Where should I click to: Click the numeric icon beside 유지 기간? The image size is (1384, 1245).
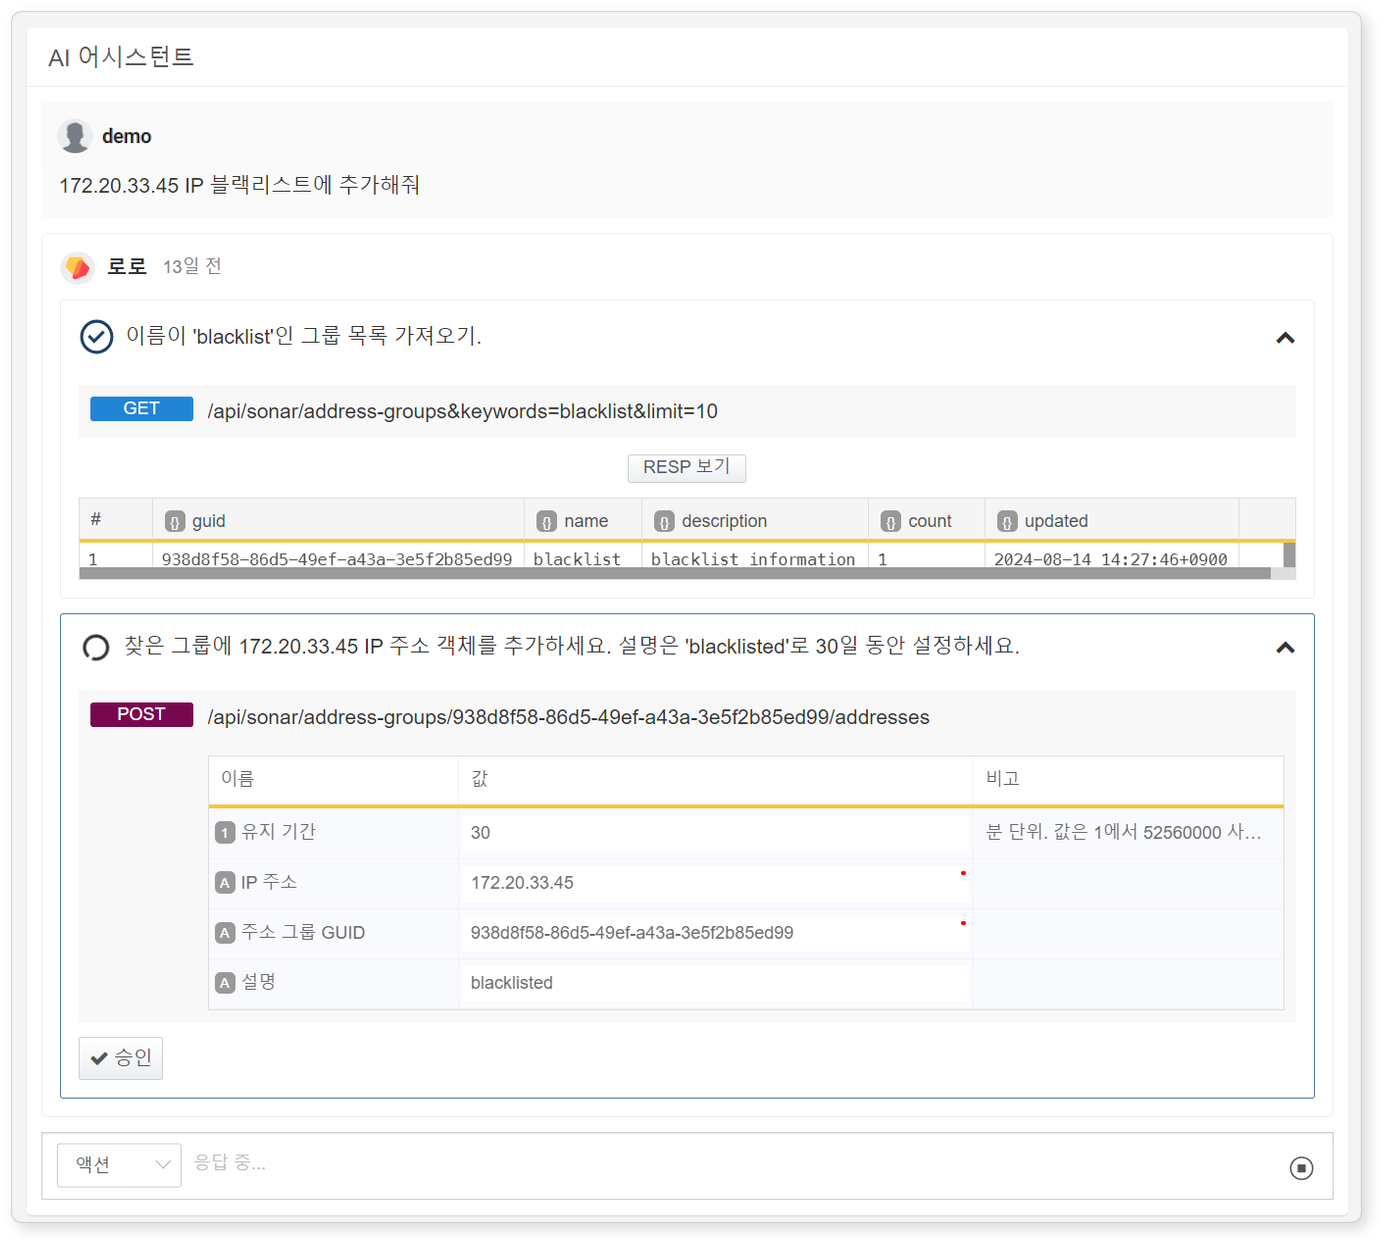(x=225, y=833)
